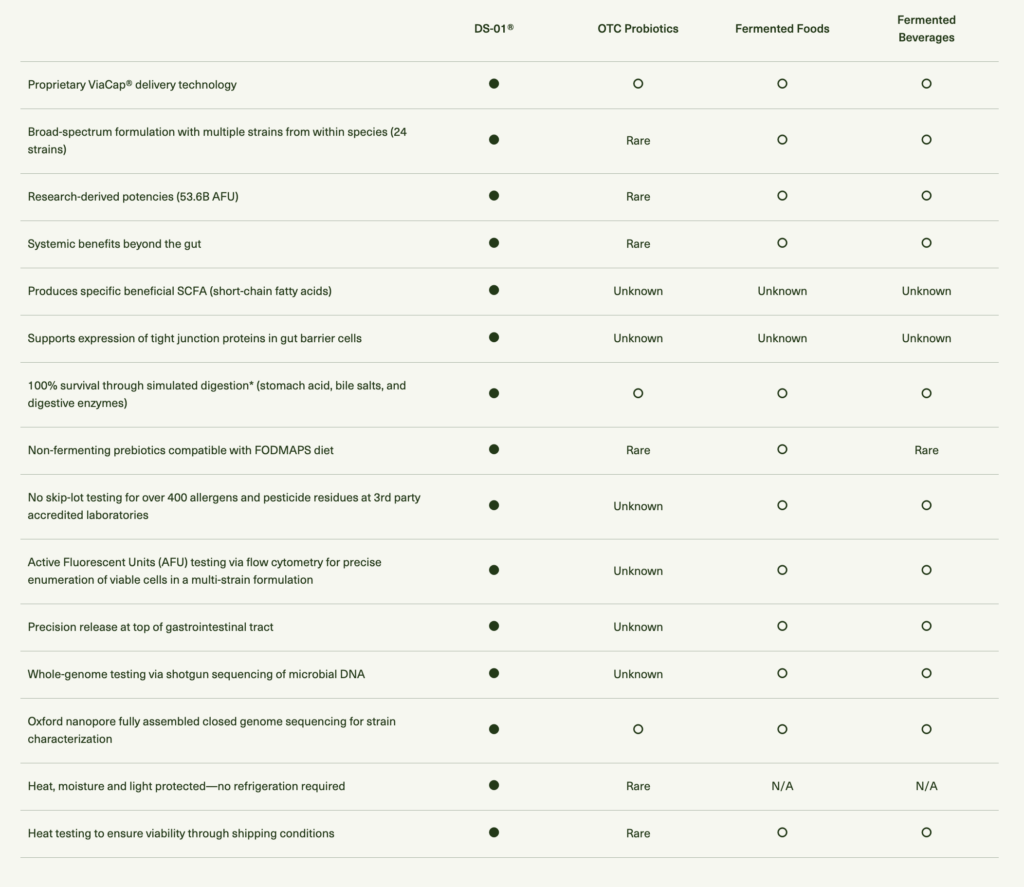Click the DS-01 dot for Whole-genome testing

tap(494, 673)
